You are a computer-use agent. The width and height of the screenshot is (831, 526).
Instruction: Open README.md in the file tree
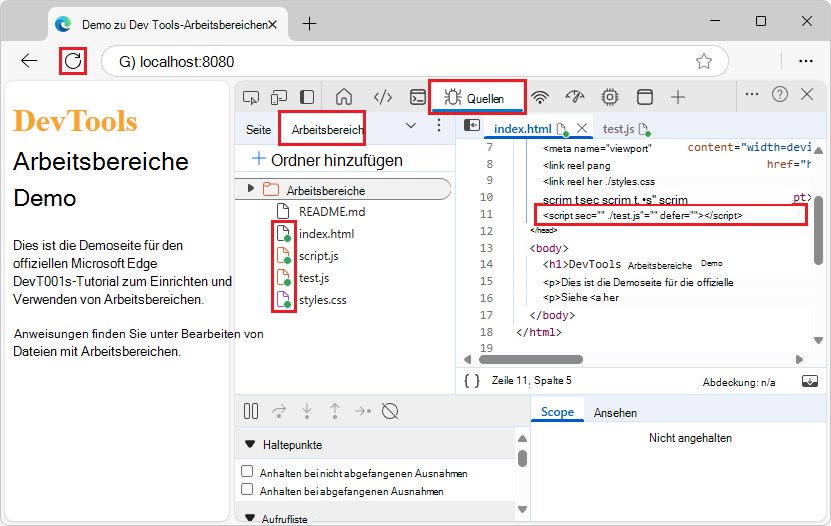(332, 212)
